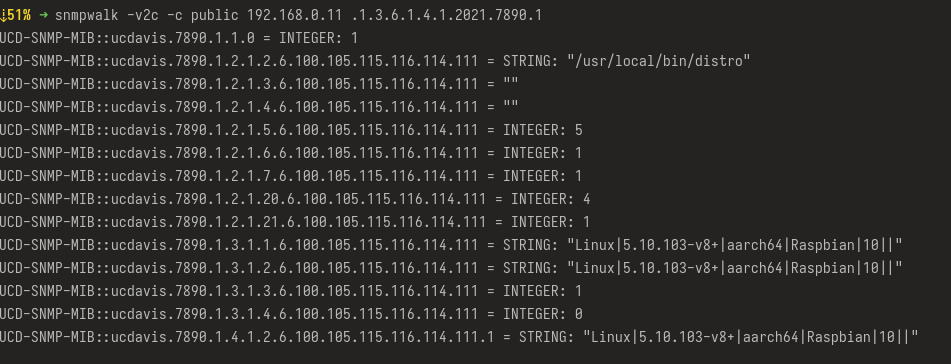Click the ucdavis.7890.1.3.1.1 Linux string value

point(734,245)
